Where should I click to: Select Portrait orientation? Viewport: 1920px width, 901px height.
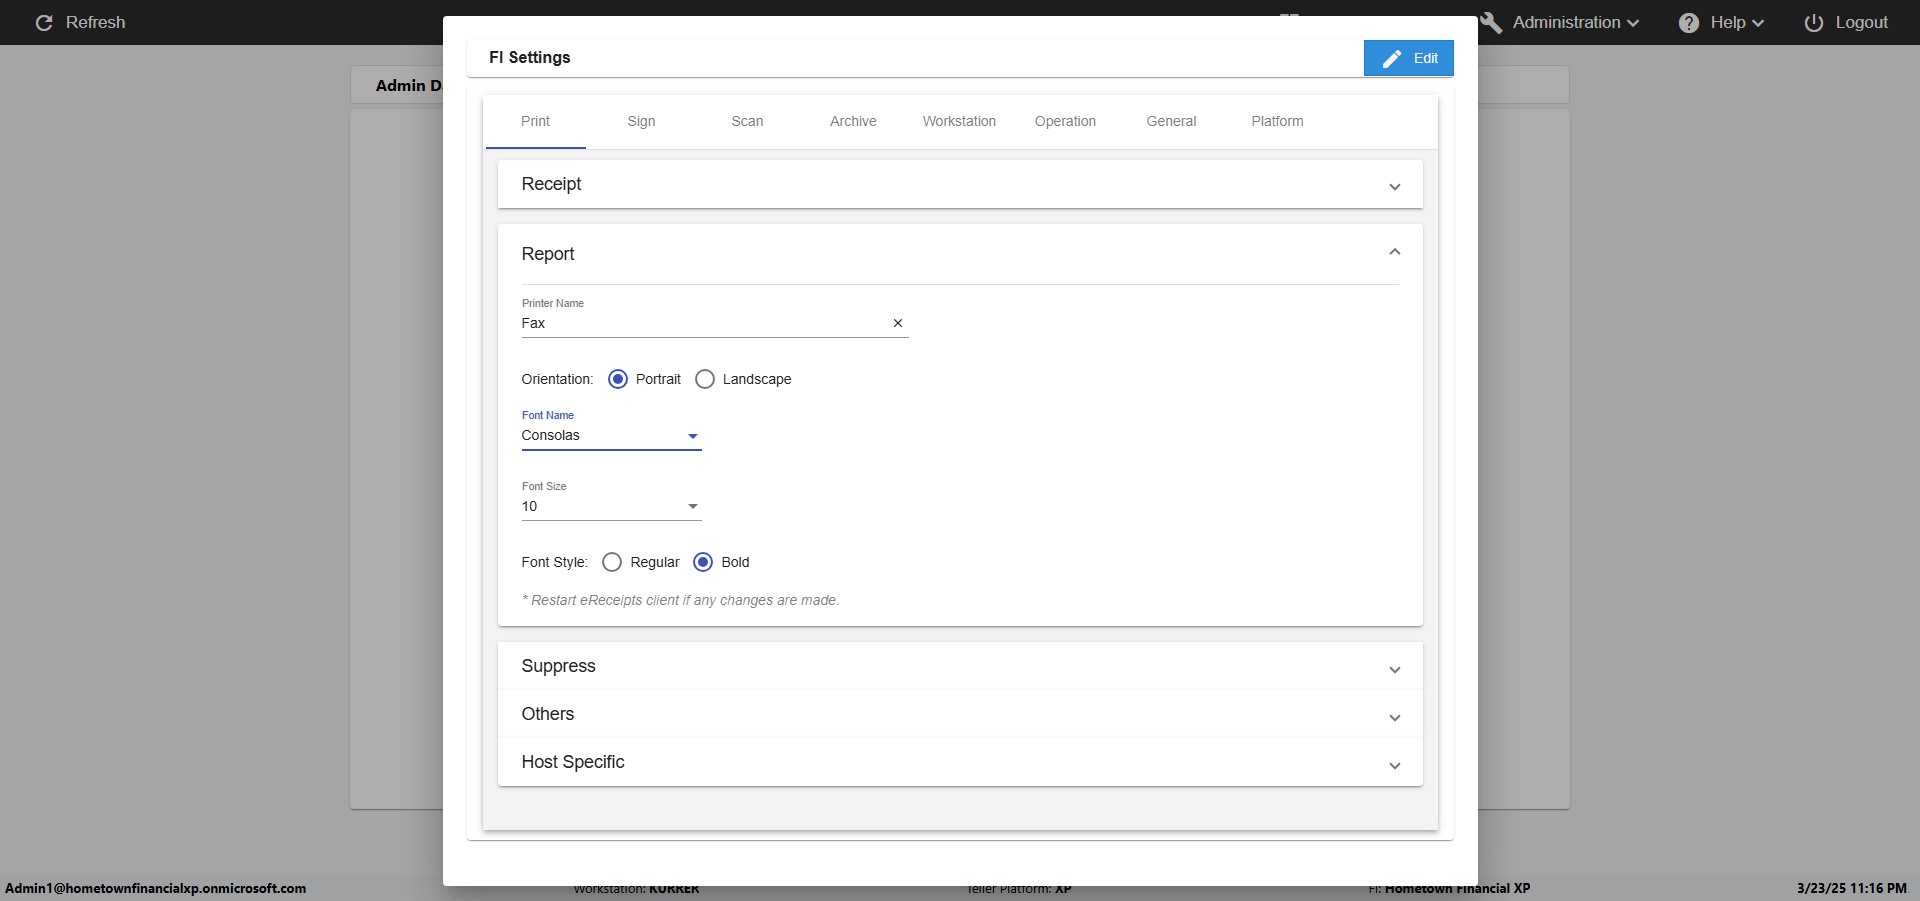coord(618,379)
